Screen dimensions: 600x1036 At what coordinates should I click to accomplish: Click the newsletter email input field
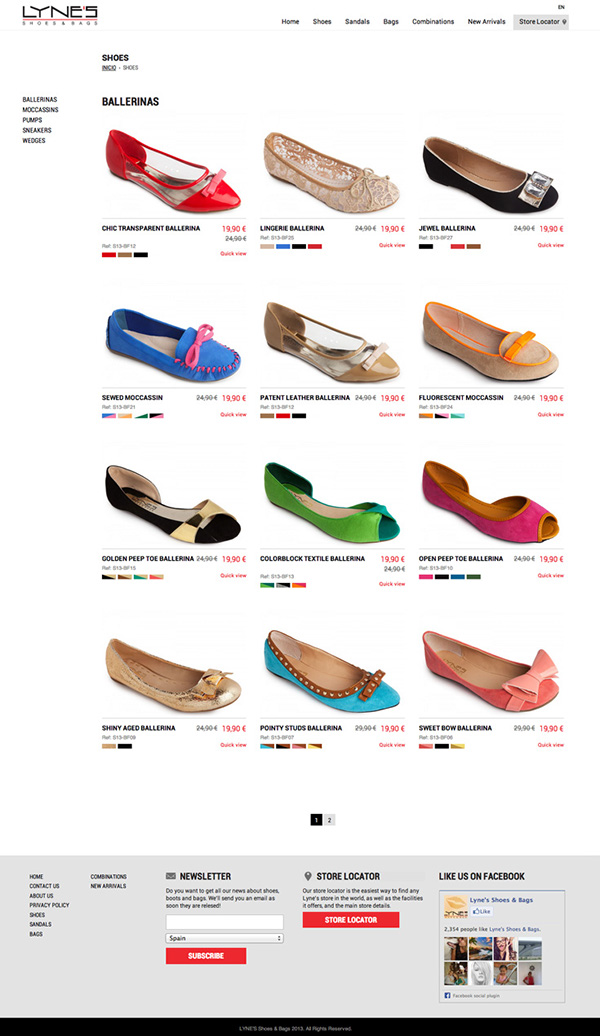click(225, 922)
